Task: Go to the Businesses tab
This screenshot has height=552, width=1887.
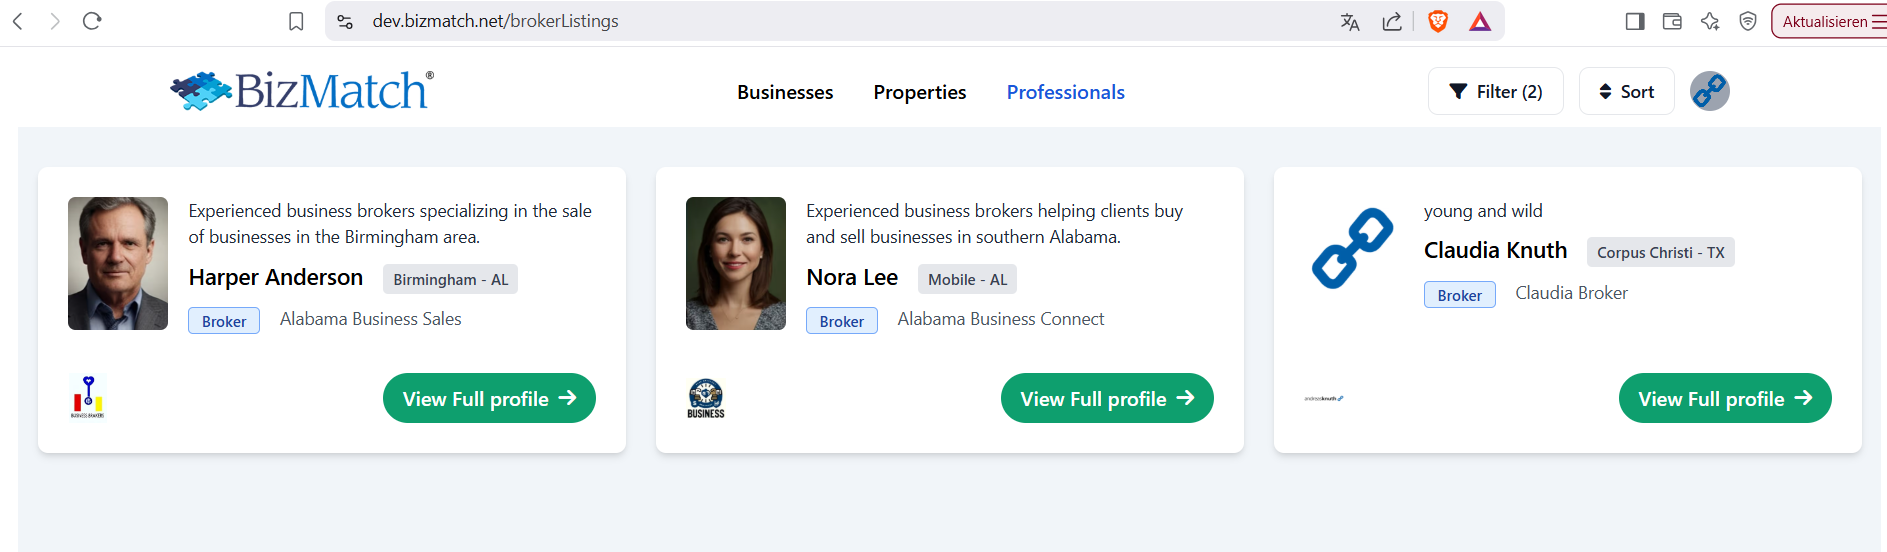Action: (785, 92)
